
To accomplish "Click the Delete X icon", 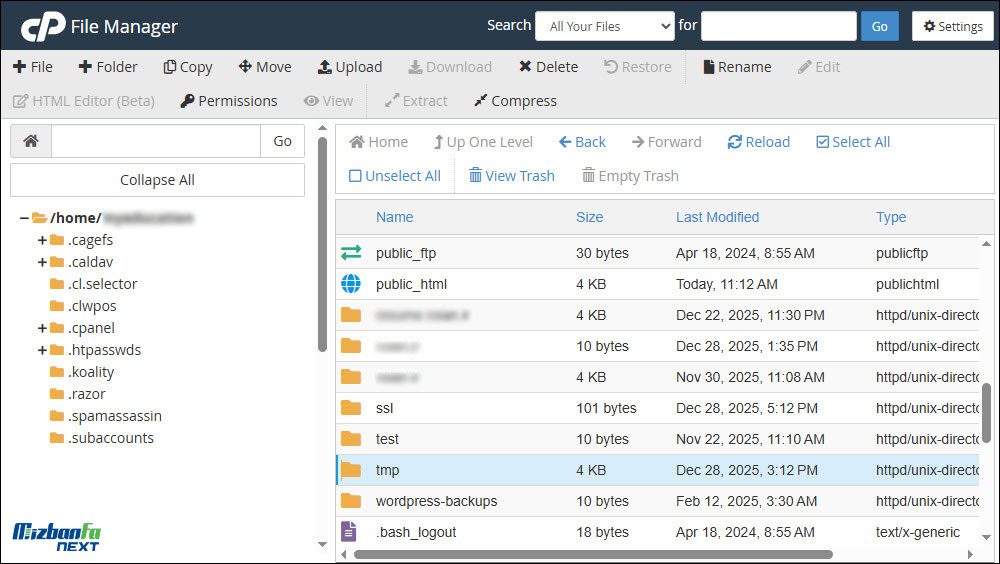I will (x=525, y=67).
